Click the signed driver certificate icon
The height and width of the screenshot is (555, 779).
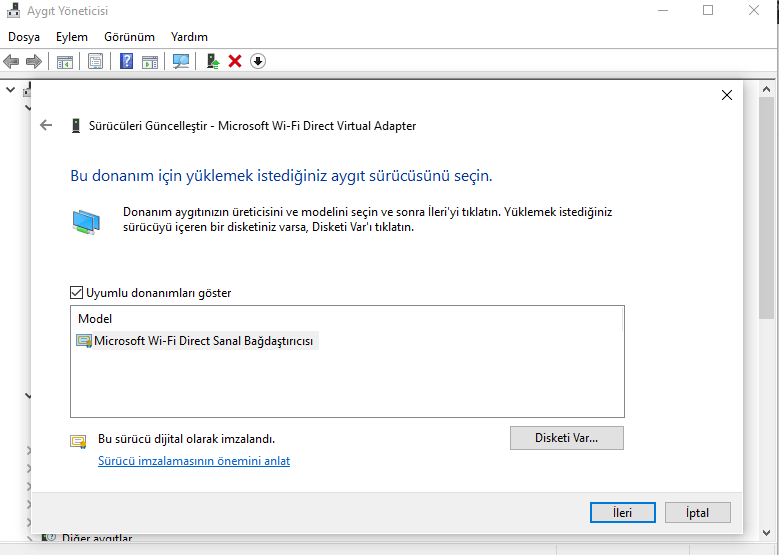pos(78,441)
